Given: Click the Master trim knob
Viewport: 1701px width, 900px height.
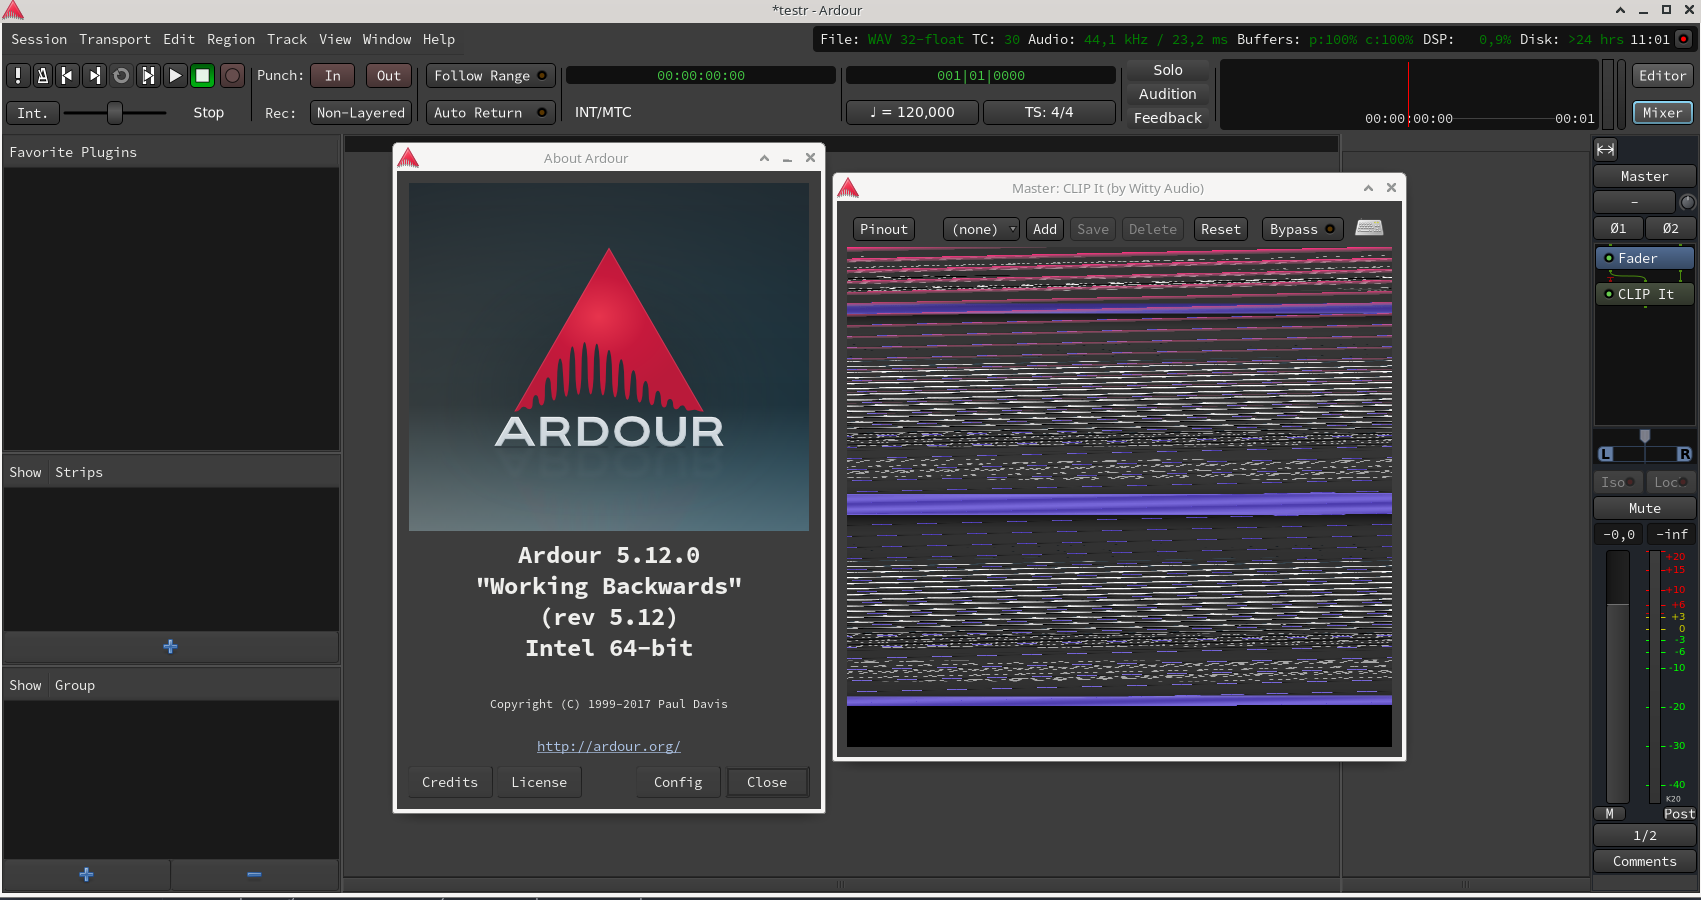Looking at the screenshot, I should click(x=1687, y=202).
